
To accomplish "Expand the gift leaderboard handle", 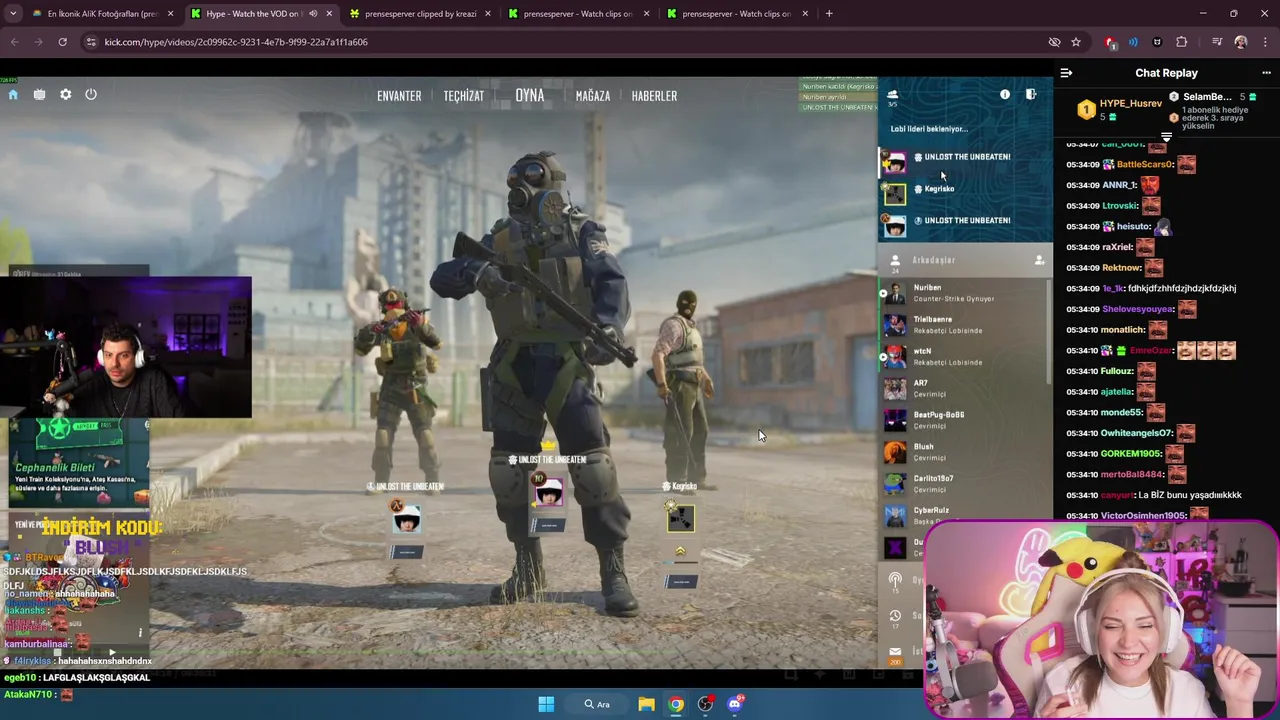I will point(1166,137).
